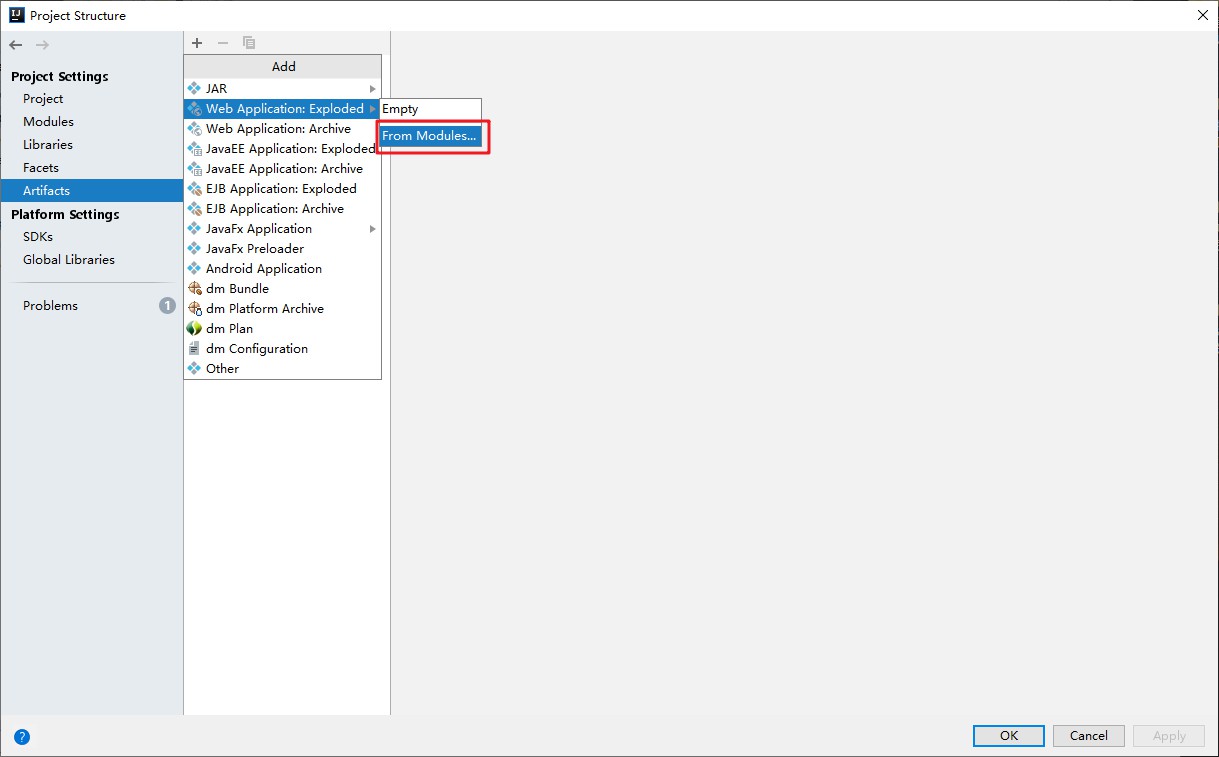Viewport: 1219px width, 757px height.
Task: Click the Copy artifact toolbar icon
Action: point(249,43)
